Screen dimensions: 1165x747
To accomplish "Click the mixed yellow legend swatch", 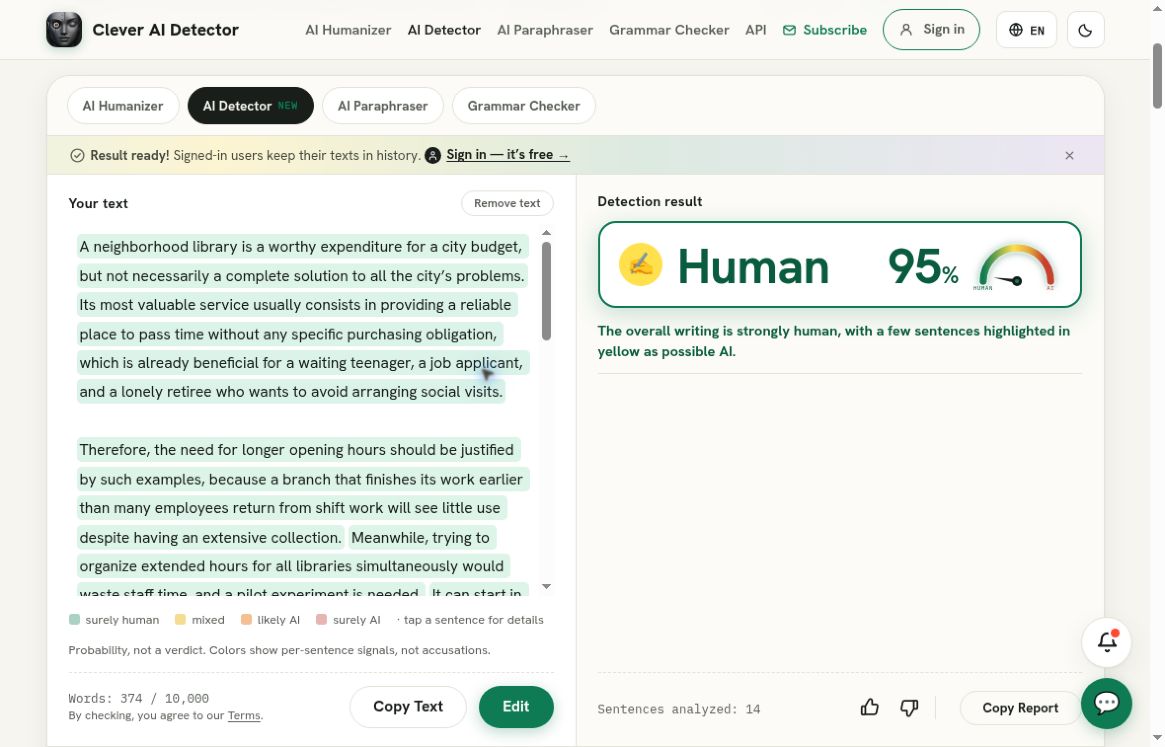I will 180,619.
